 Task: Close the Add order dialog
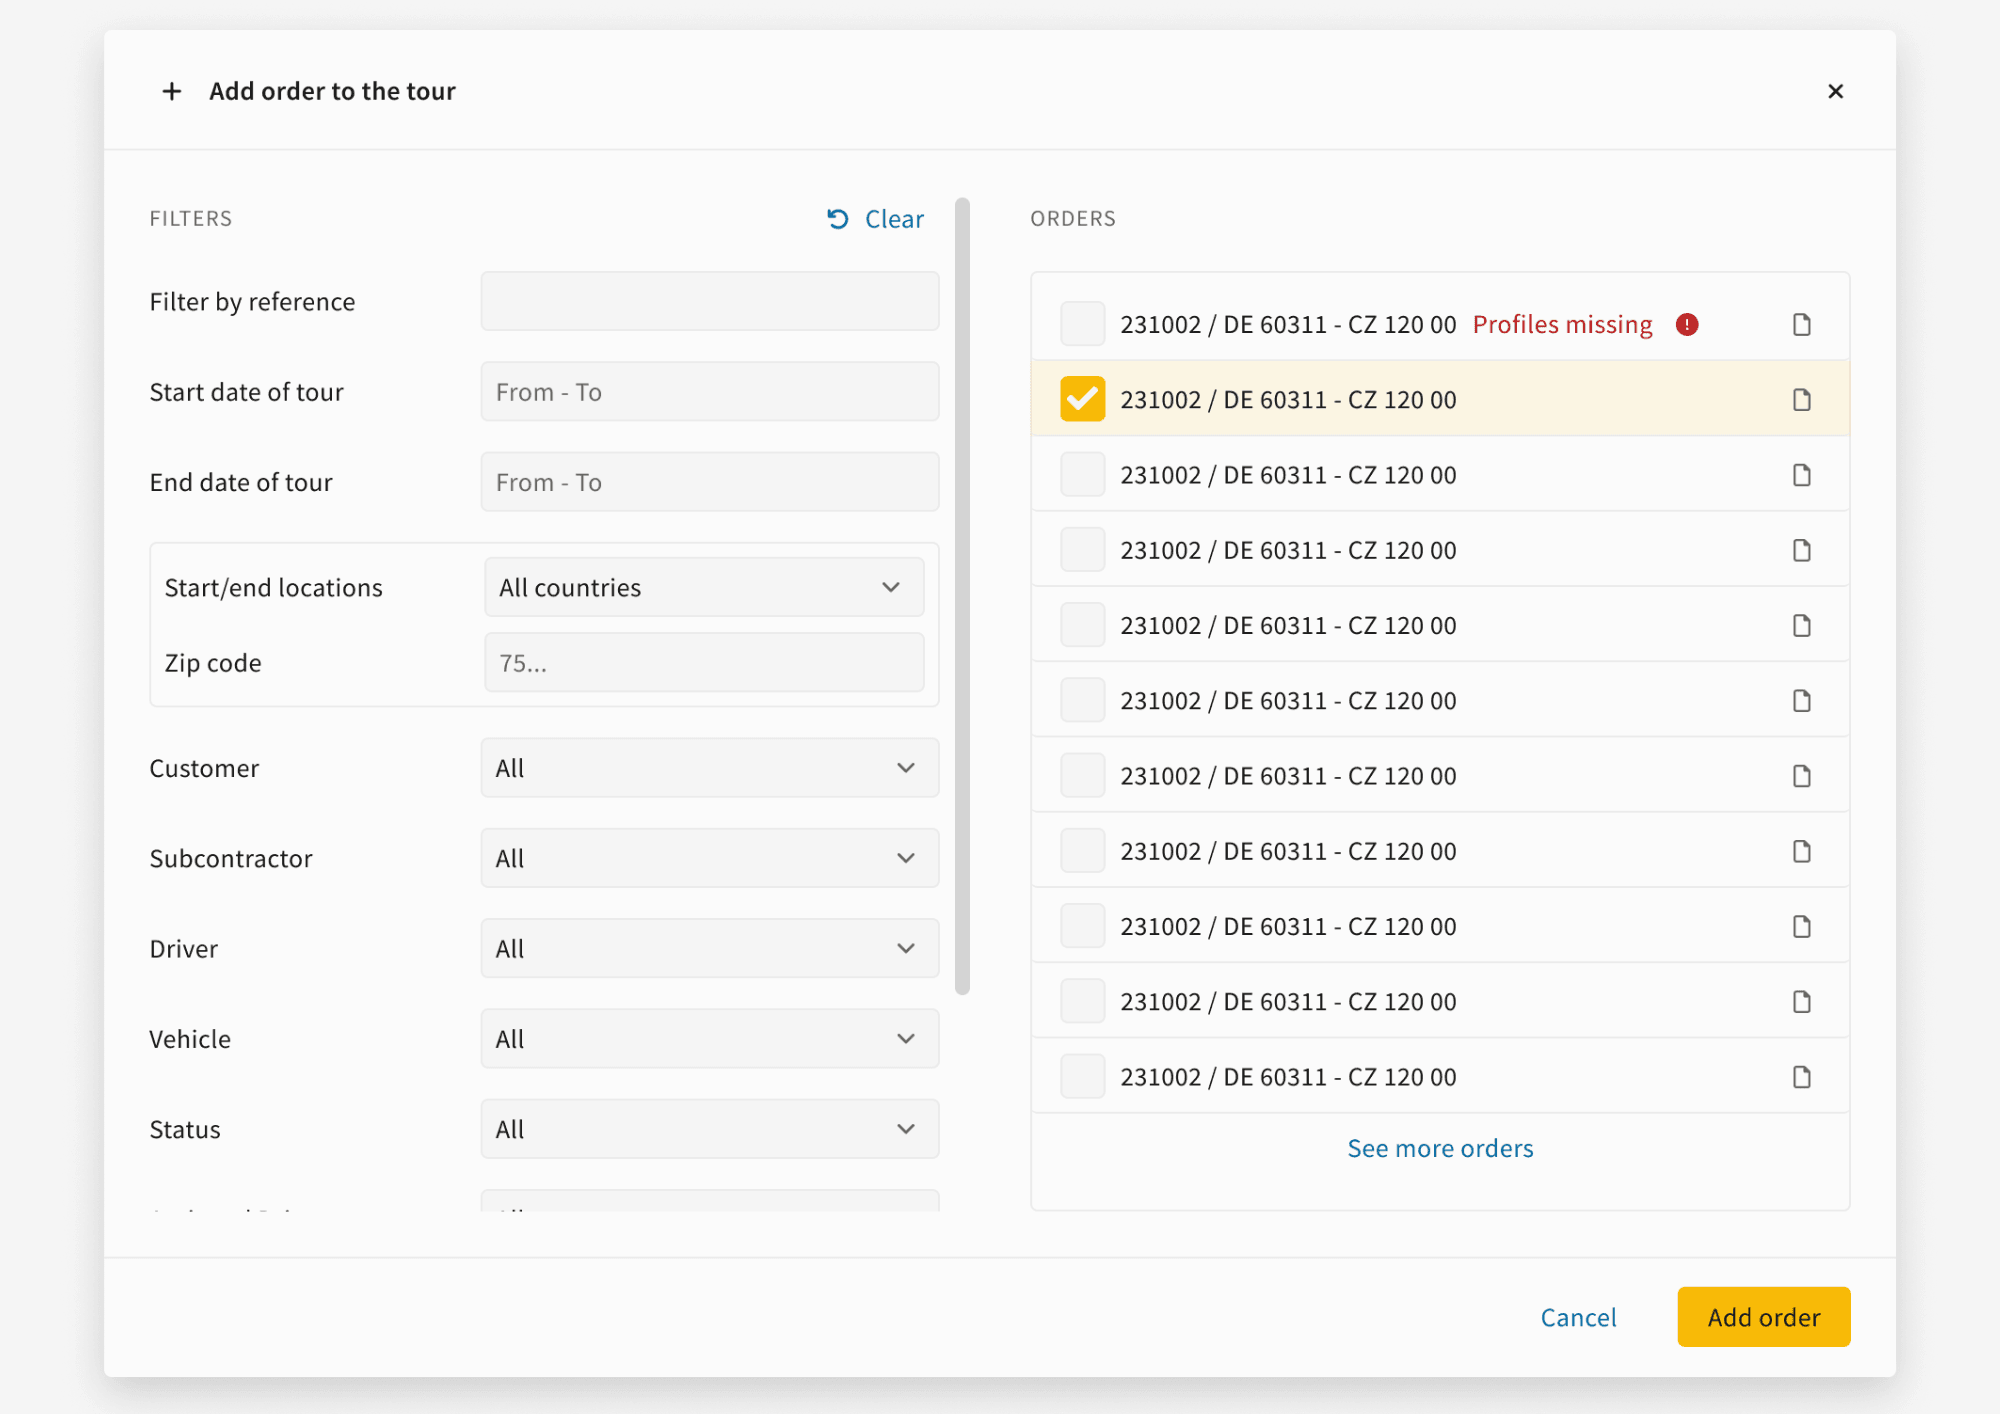pyautogui.click(x=1835, y=92)
